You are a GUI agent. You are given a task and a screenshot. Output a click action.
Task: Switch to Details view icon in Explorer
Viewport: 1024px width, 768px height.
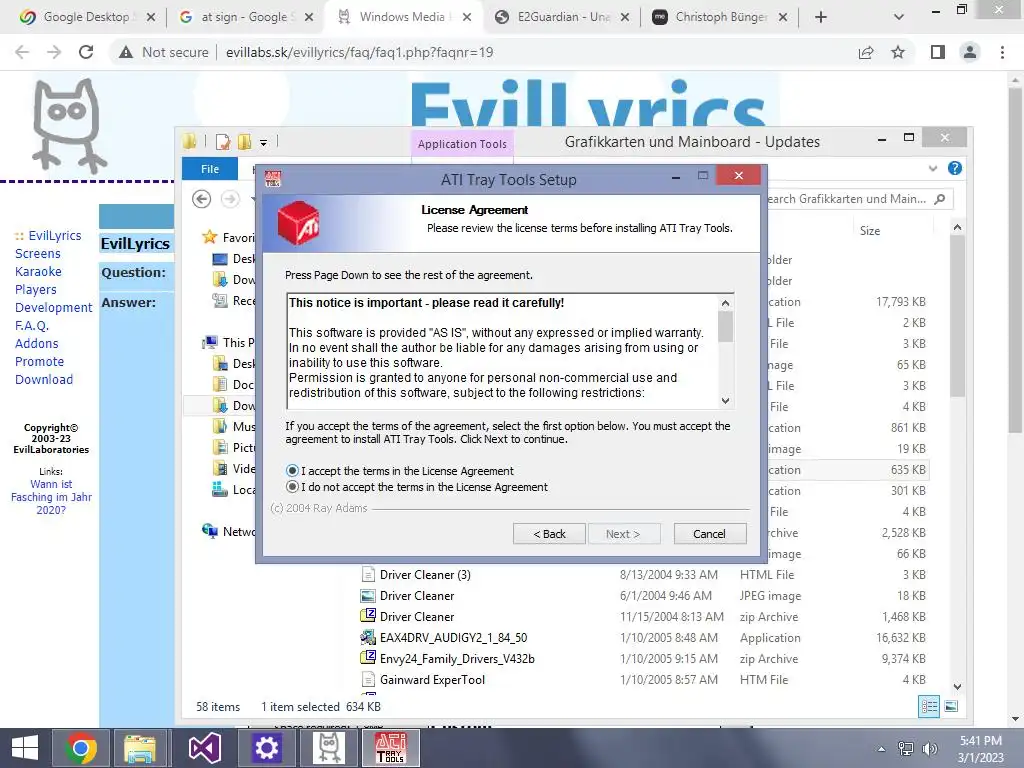point(929,706)
